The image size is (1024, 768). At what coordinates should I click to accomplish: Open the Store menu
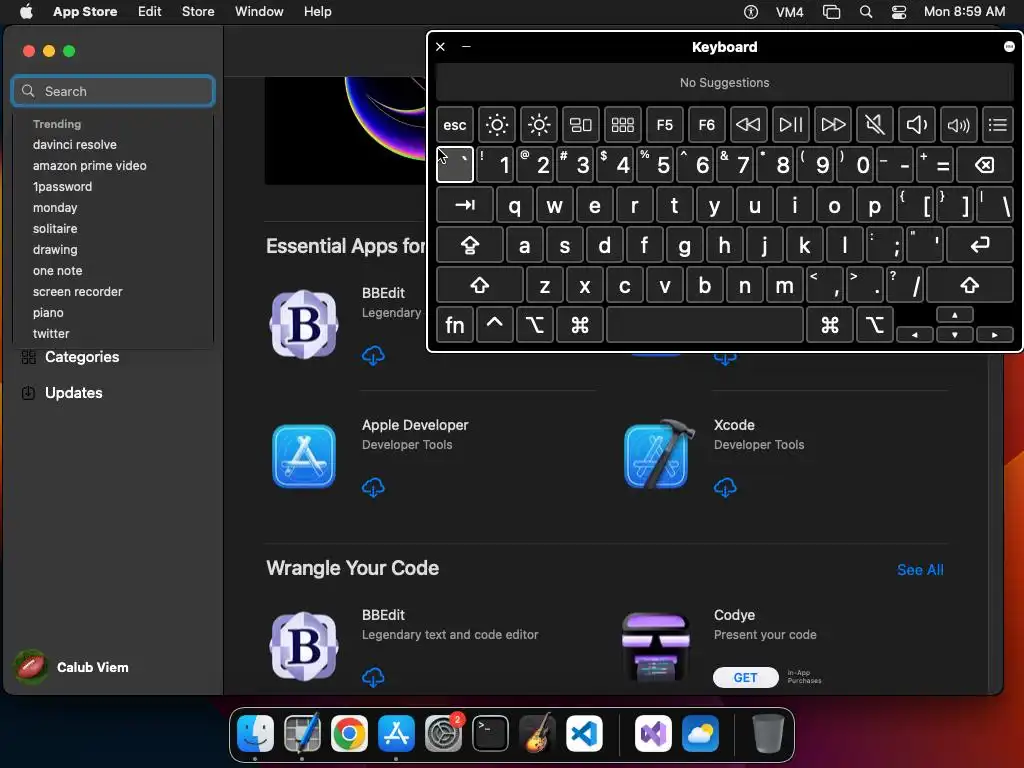198,11
